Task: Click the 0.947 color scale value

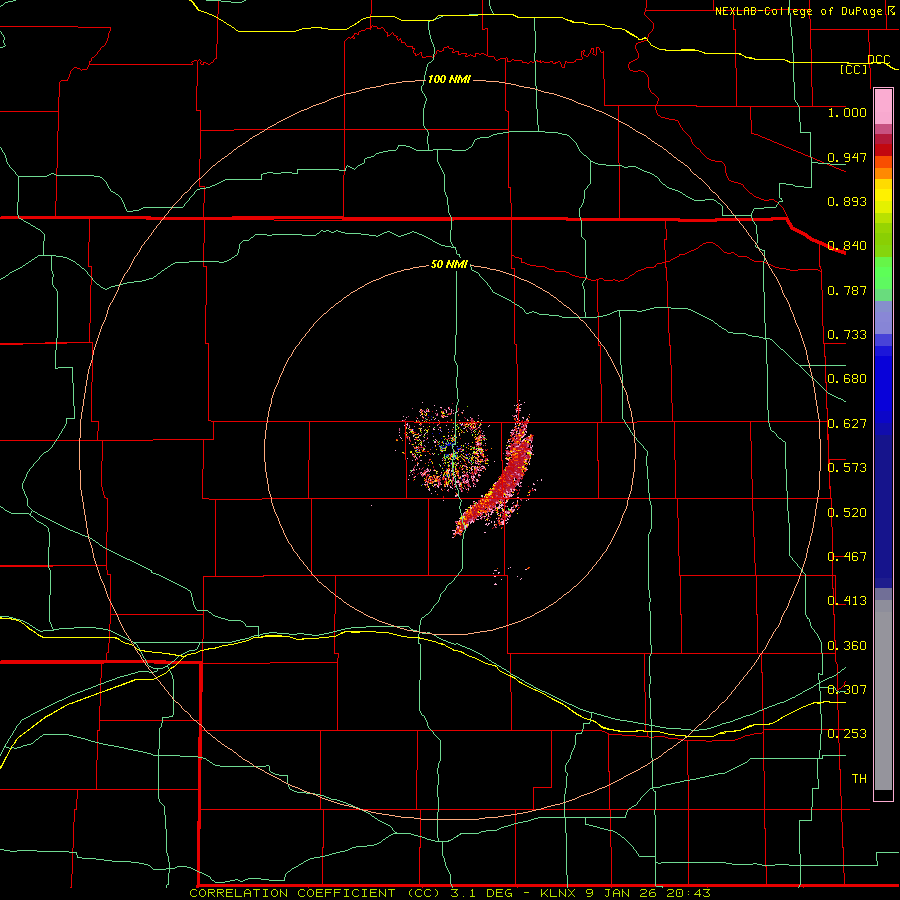Action: point(847,157)
